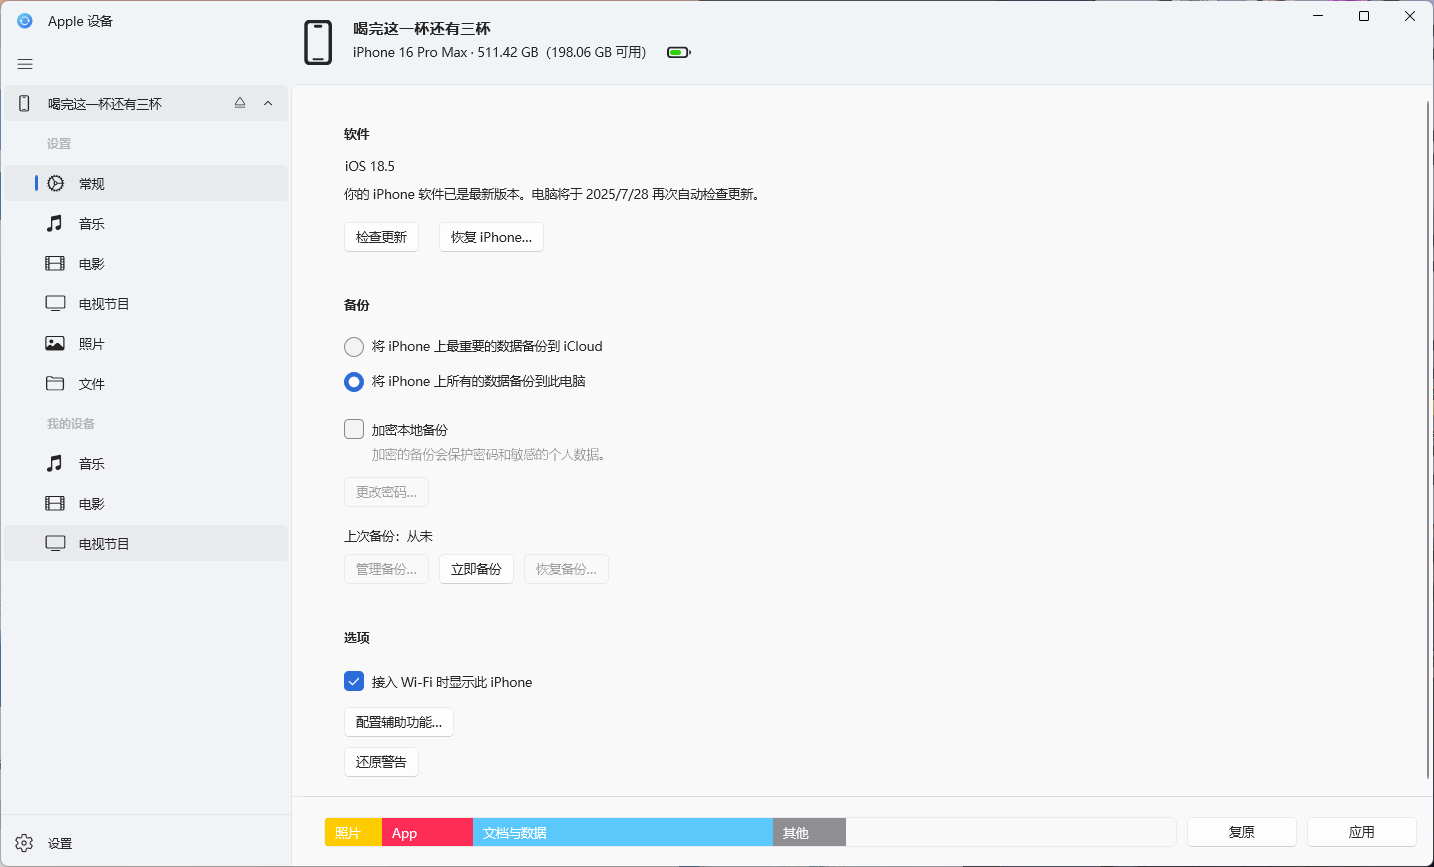Open the 音乐 section under 设置
The image size is (1434, 867).
[x=90, y=223]
